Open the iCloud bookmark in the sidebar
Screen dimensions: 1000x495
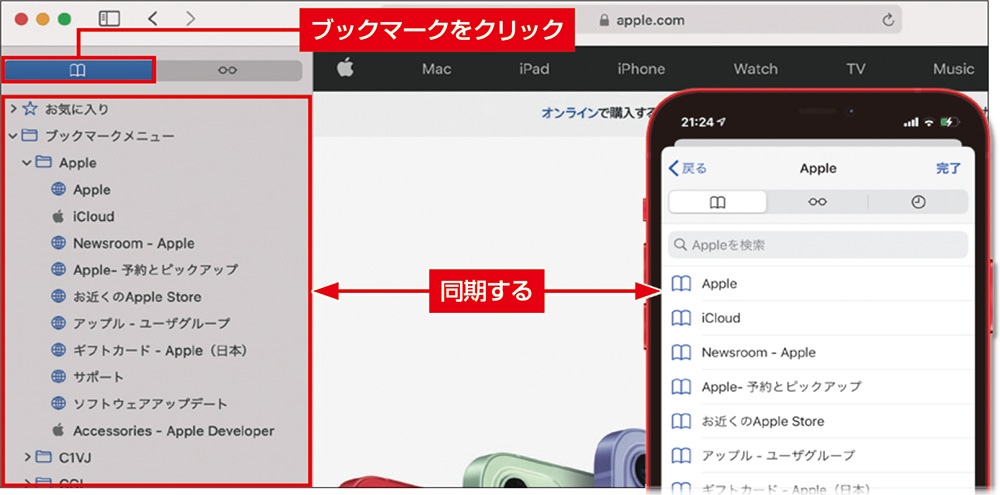point(94,216)
